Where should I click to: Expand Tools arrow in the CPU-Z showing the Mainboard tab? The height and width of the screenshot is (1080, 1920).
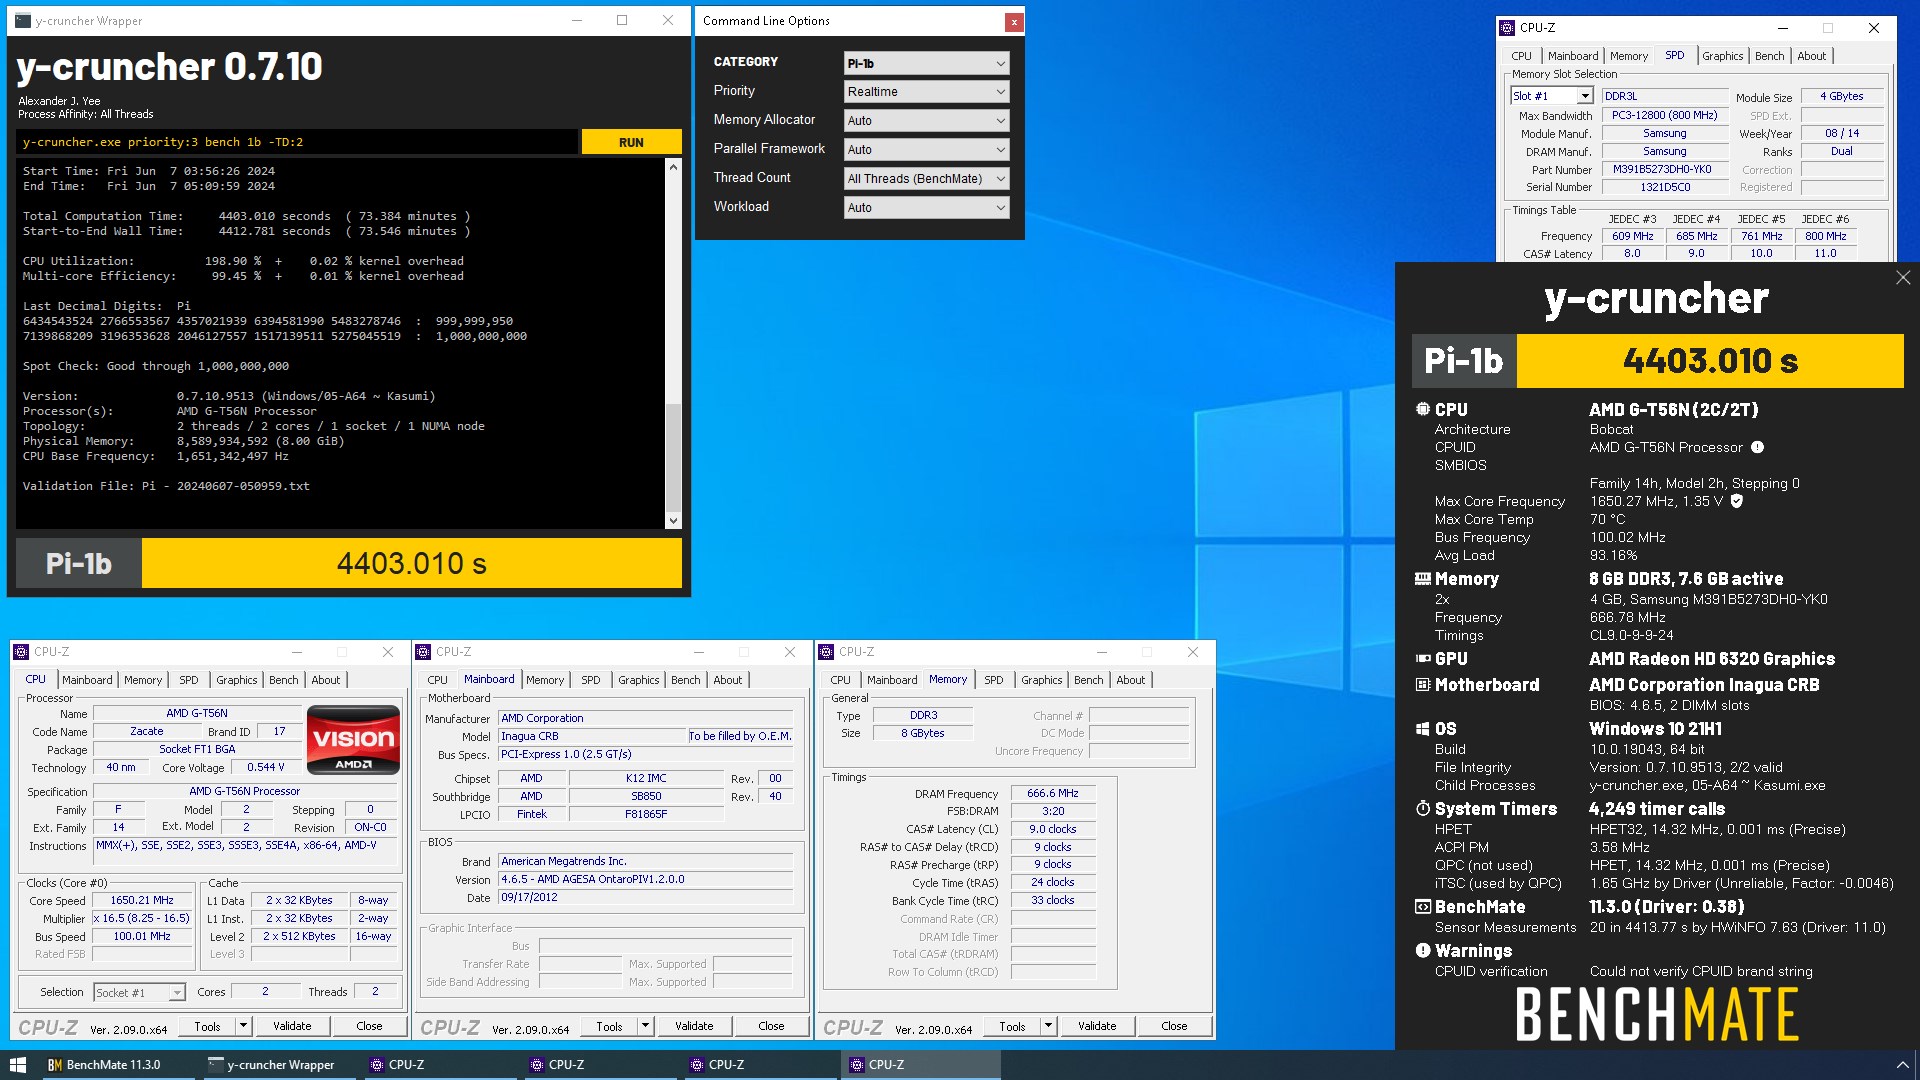point(645,1026)
